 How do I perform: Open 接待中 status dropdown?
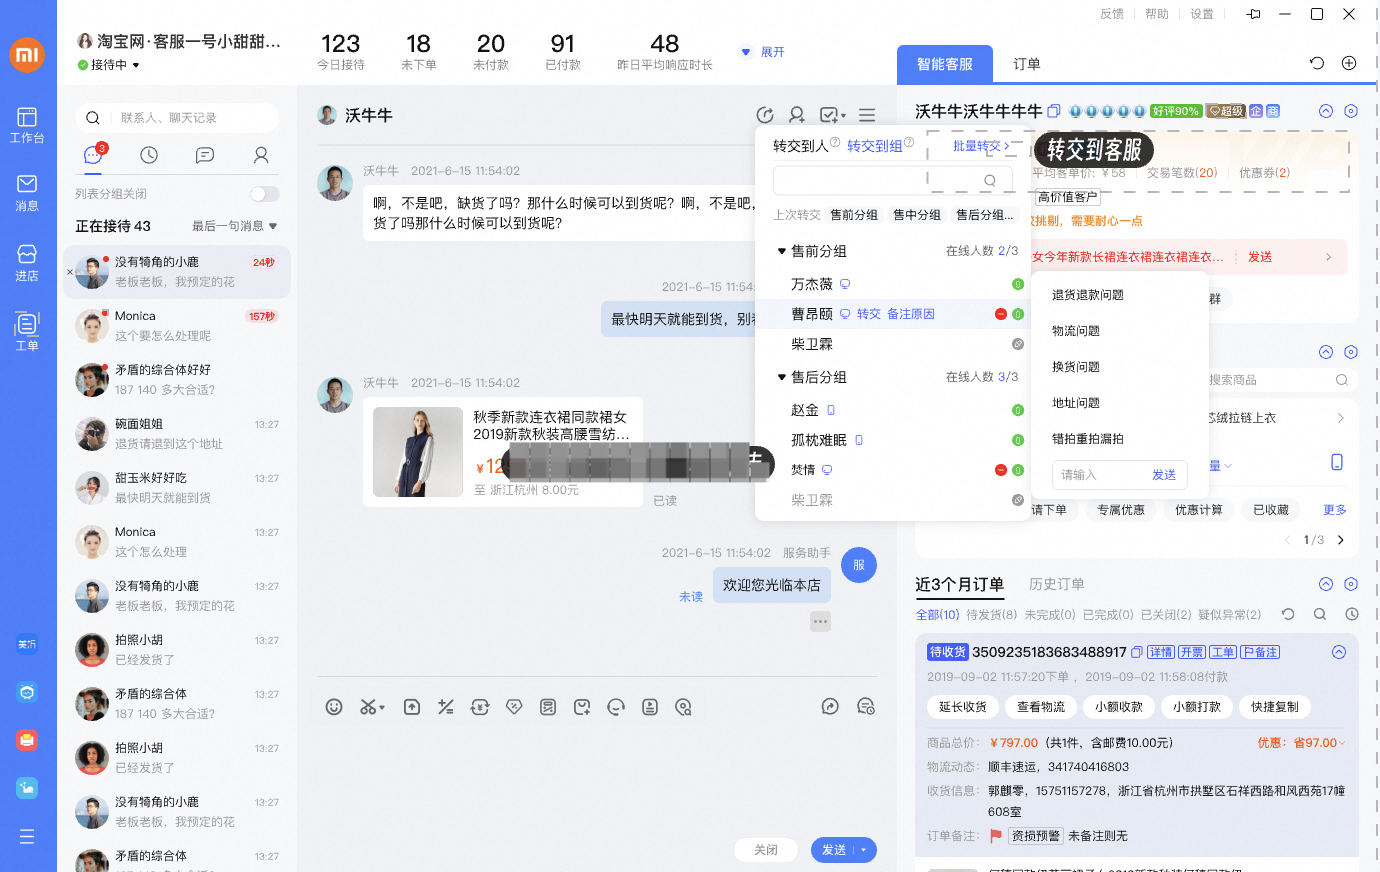point(109,65)
